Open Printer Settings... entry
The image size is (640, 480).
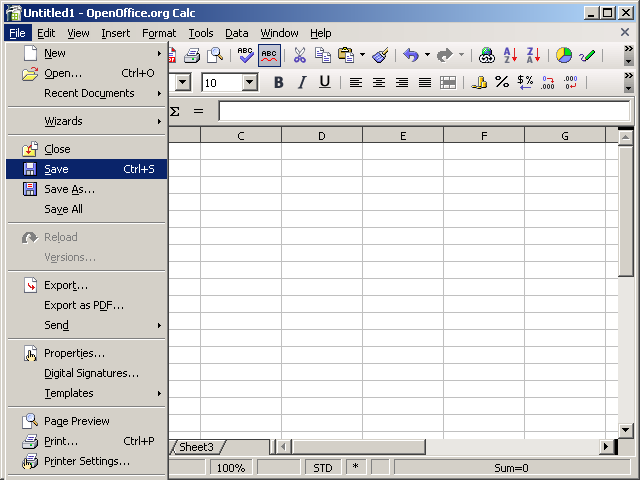coord(87,461)
